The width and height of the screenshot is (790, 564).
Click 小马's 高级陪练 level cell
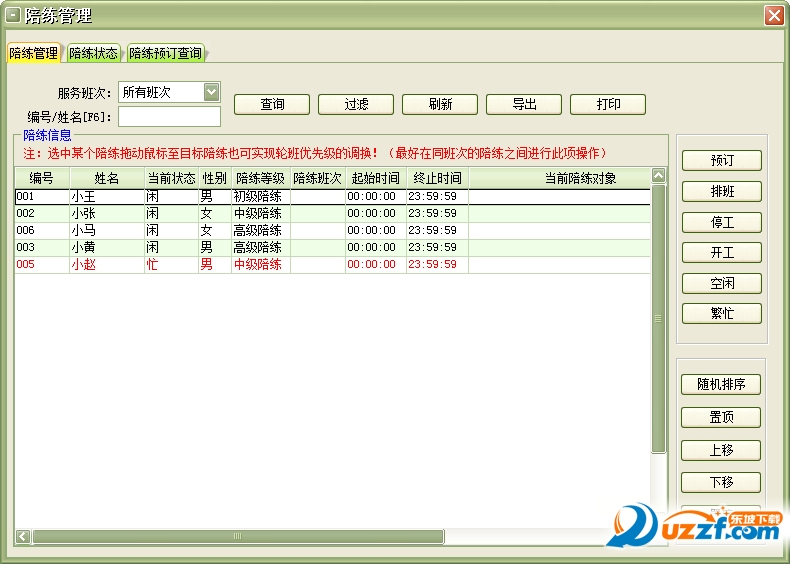tap(260, 231)
